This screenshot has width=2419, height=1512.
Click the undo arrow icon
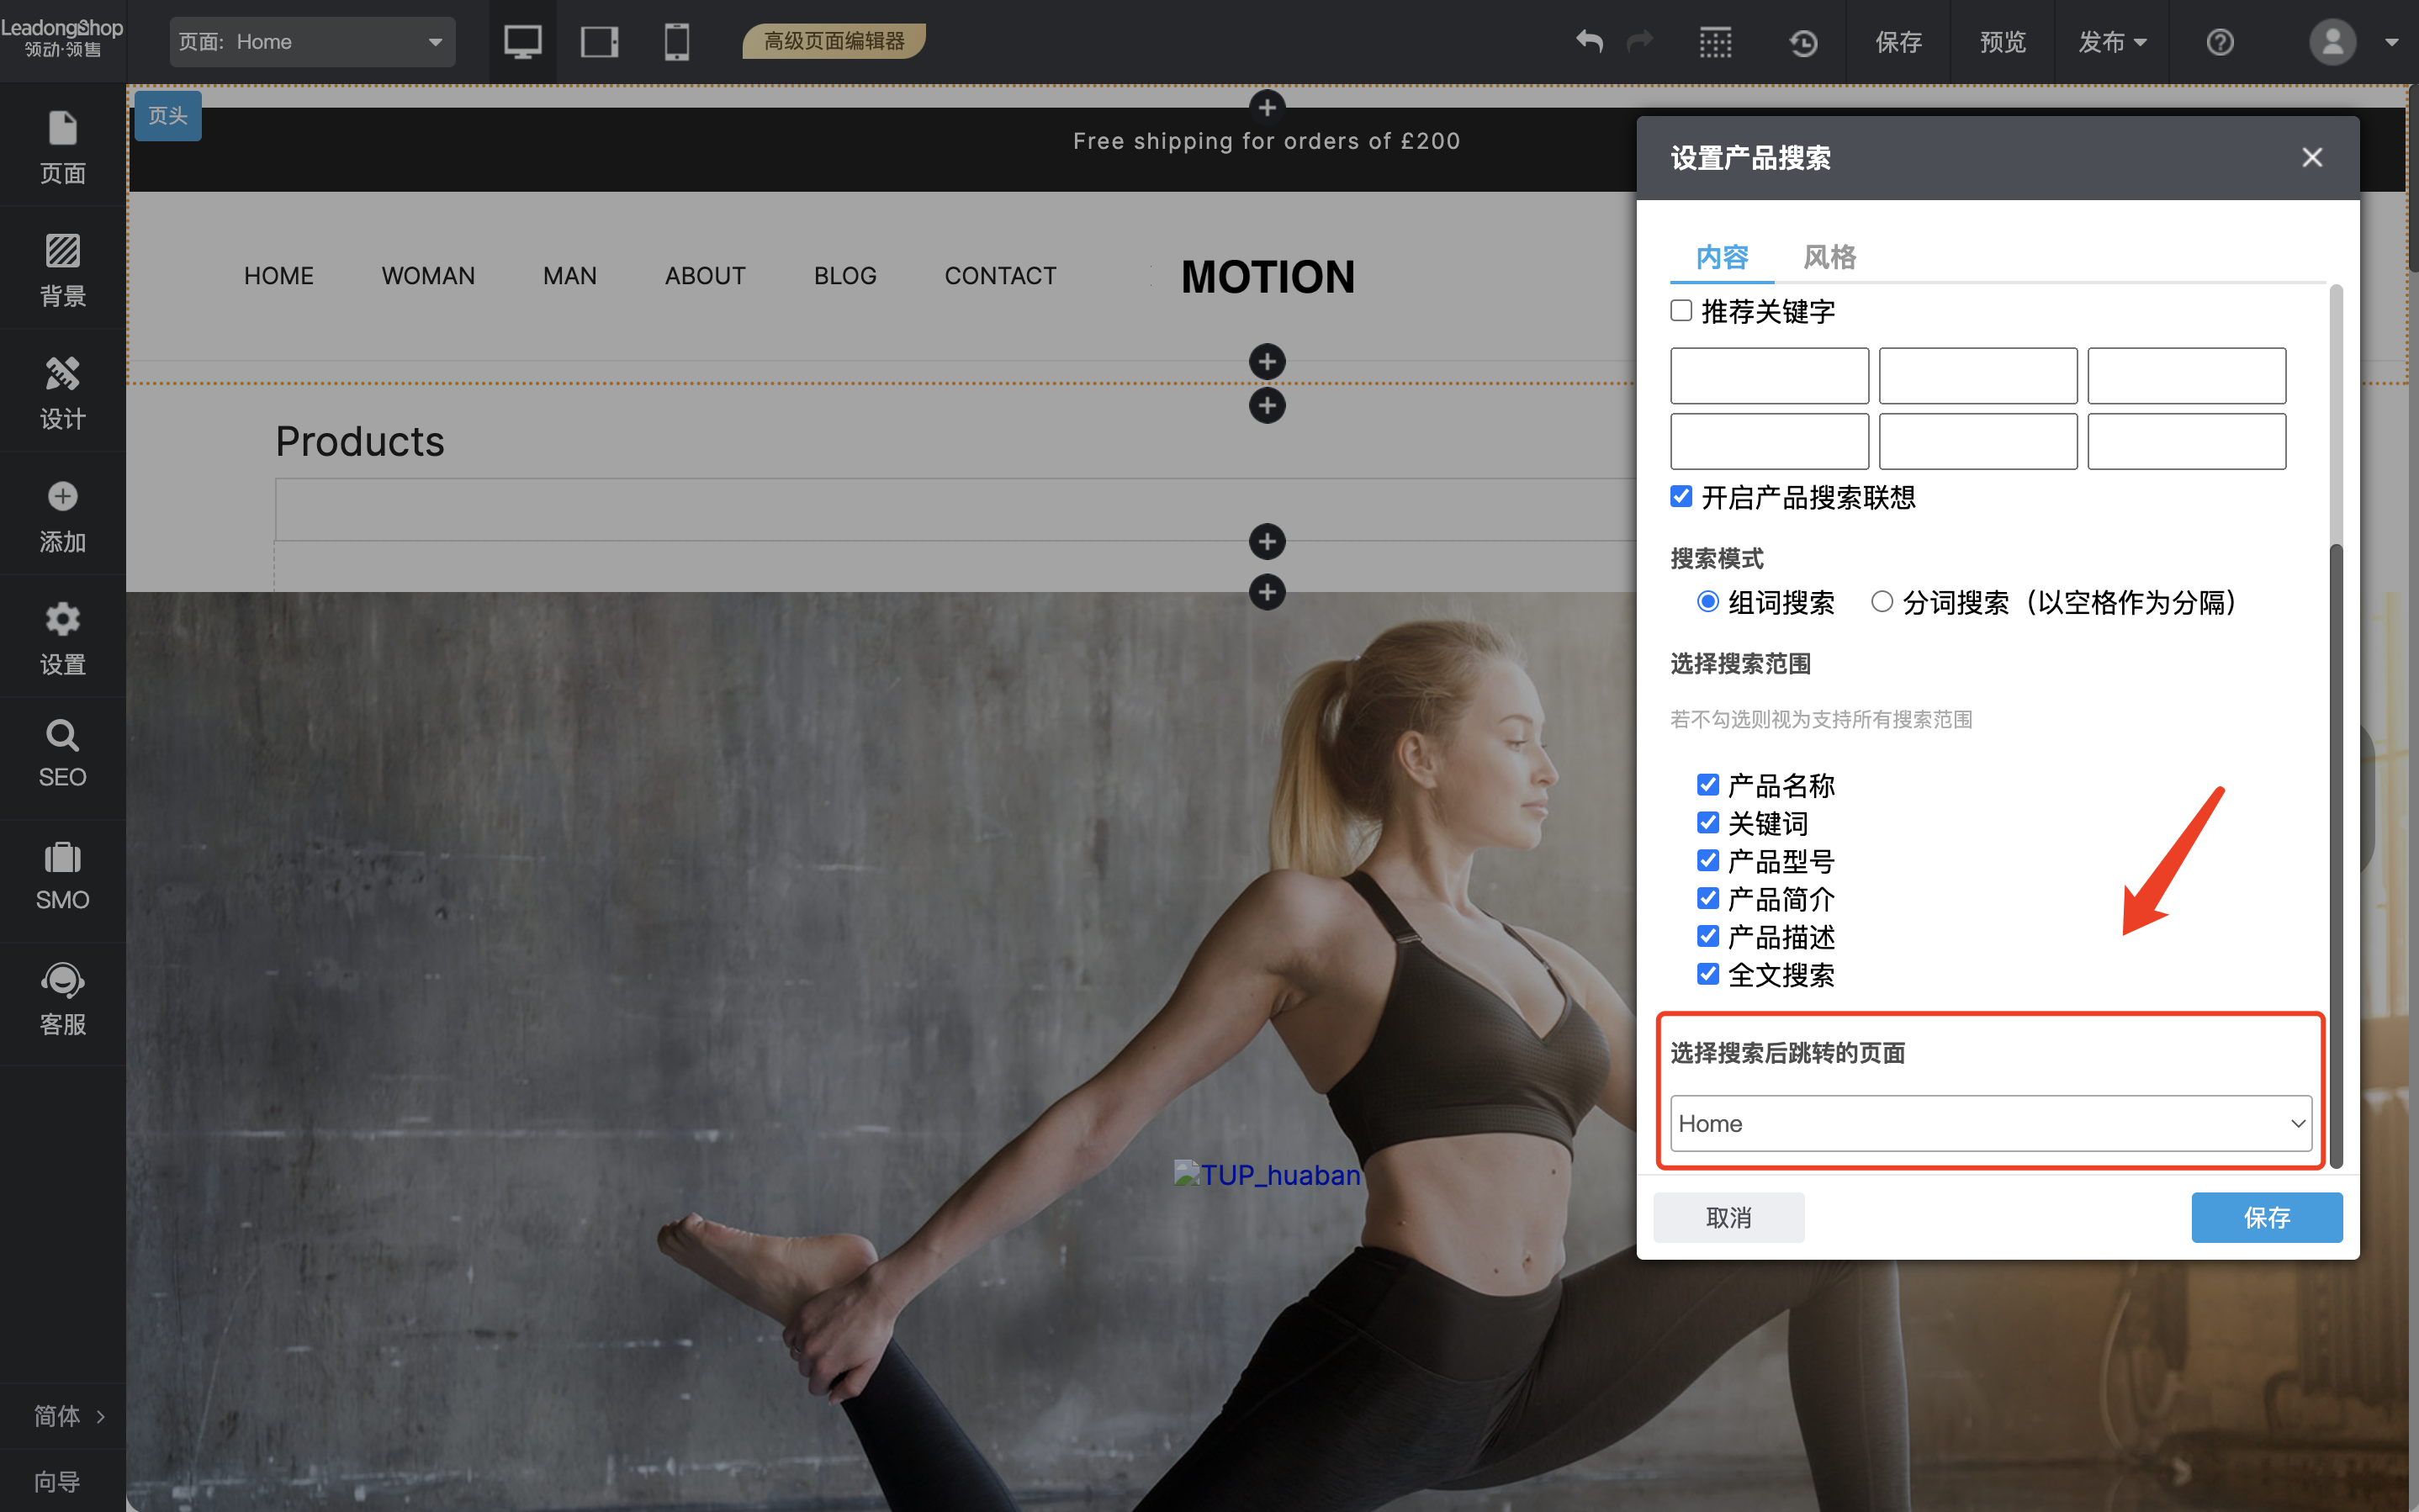[1589, 42]
